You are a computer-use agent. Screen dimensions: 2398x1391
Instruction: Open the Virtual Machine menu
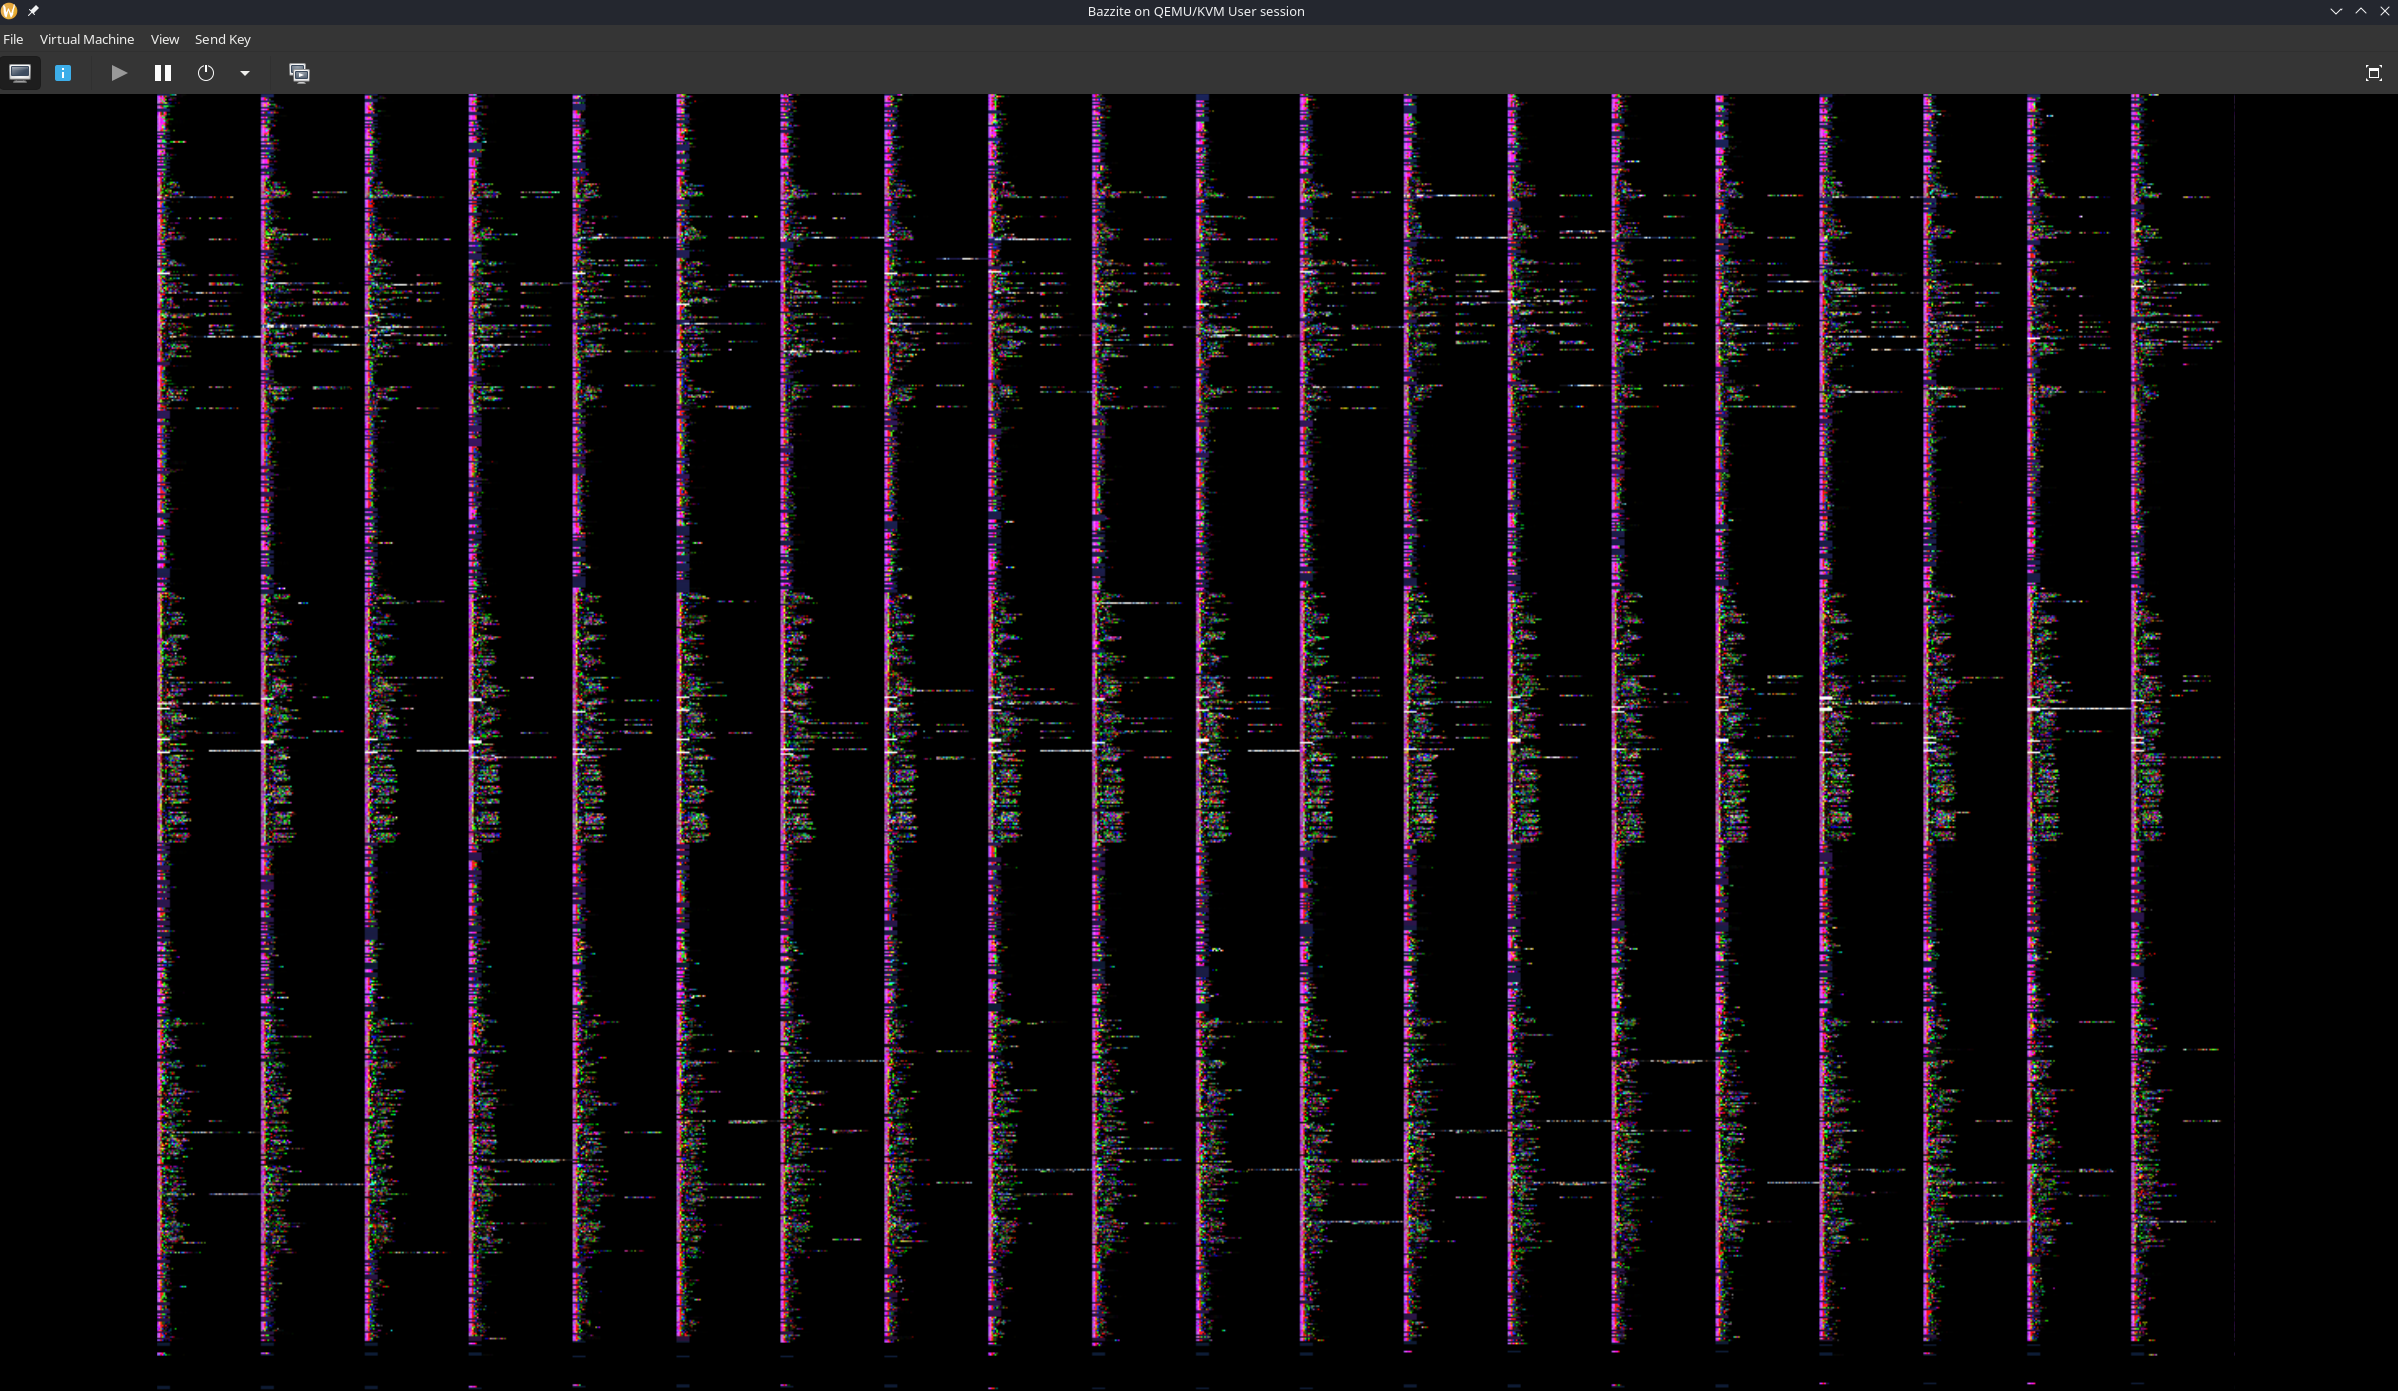[87, 40]
